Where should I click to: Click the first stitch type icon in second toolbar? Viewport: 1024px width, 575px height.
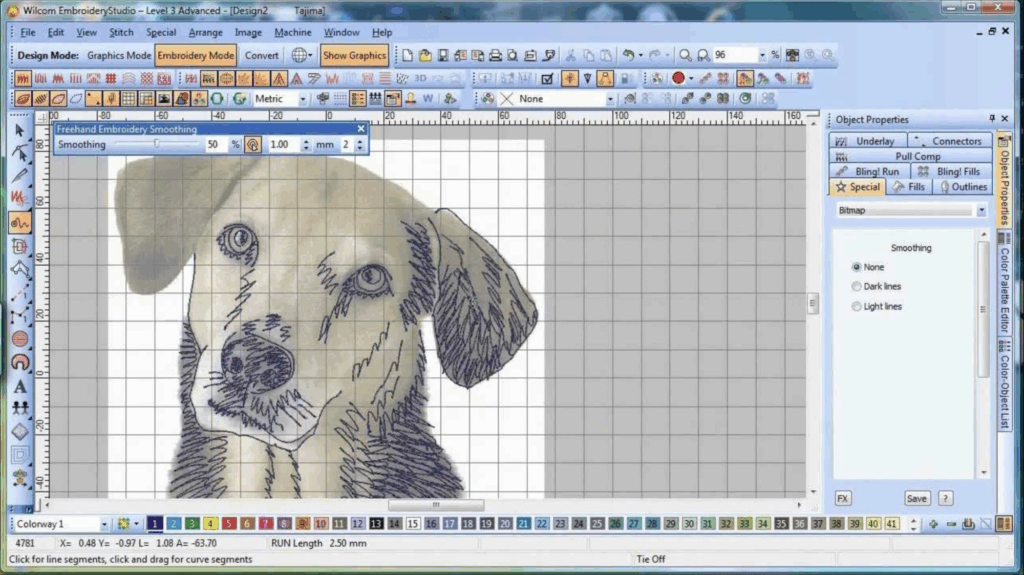(22, 78)
